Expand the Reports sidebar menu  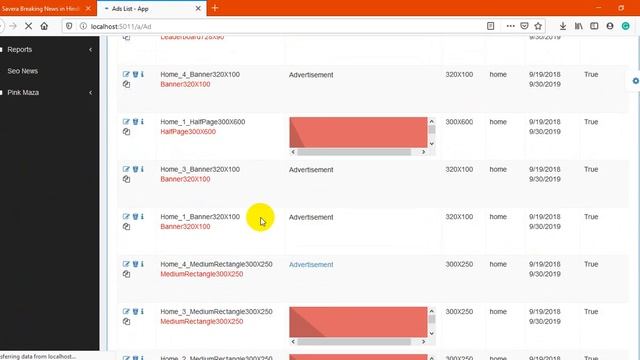49,49
